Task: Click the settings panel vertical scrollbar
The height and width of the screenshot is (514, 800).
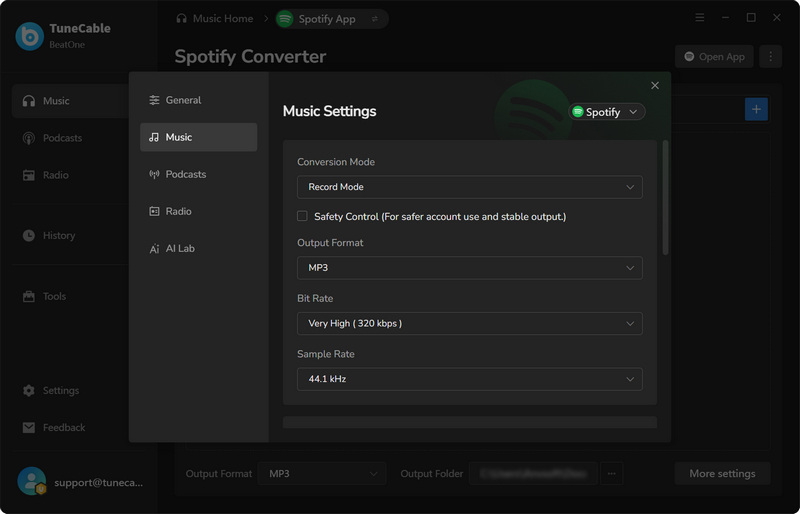Action: coord(665,198)
